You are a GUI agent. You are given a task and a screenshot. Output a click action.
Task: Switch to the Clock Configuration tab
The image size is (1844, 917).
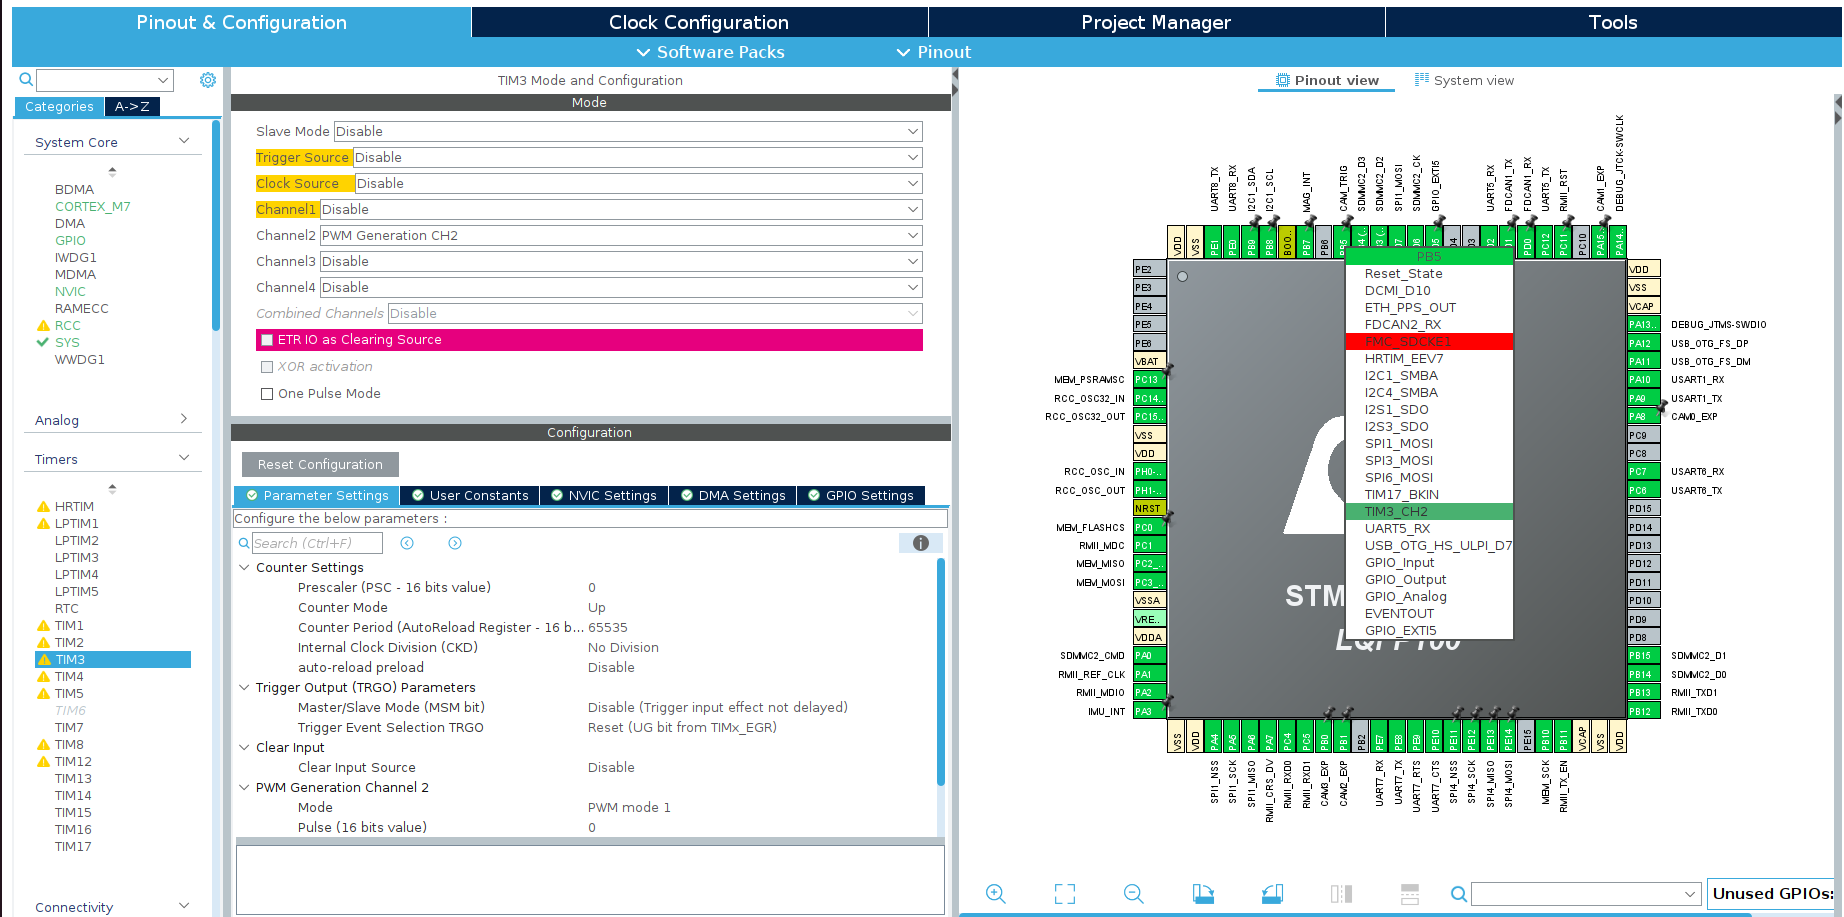[698, 21]
